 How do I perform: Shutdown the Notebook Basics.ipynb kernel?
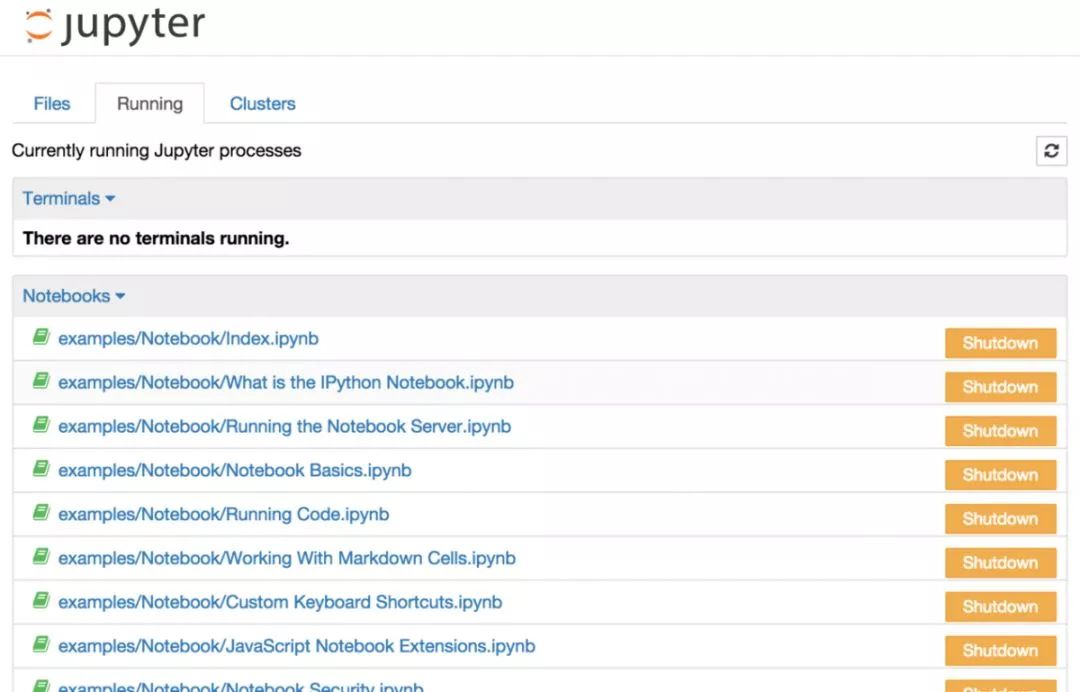click(1000, 475)
